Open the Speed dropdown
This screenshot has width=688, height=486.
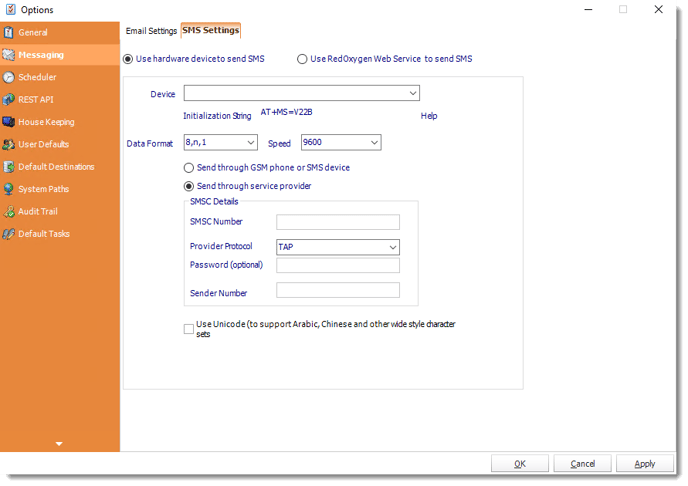[341, 143]
